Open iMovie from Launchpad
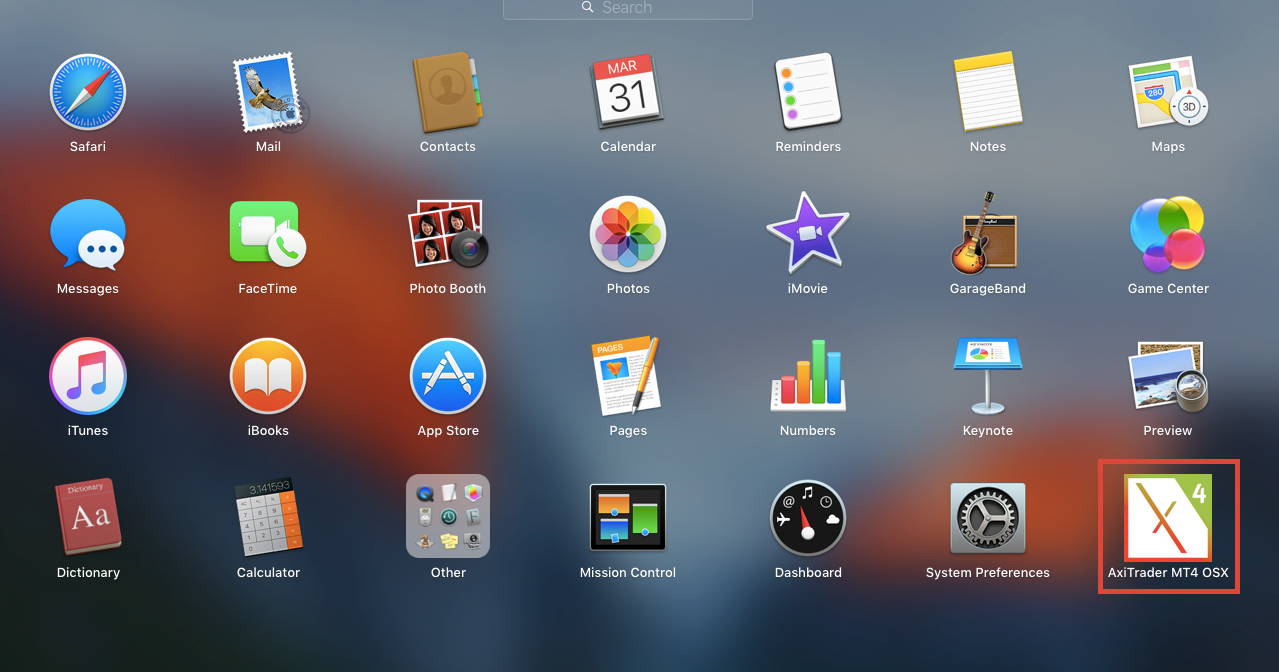This screenshot has width=1279, height=672. coord(807,235)
